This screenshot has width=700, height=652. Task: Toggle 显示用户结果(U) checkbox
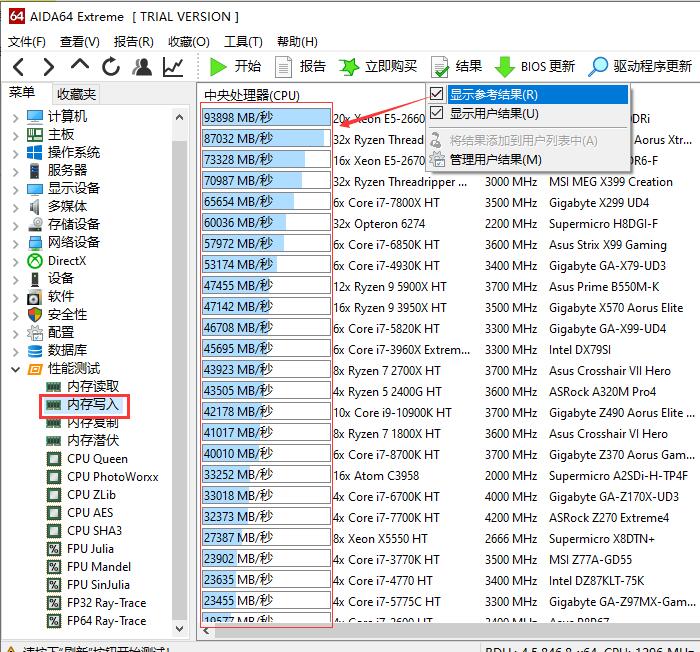pos(437,114)
